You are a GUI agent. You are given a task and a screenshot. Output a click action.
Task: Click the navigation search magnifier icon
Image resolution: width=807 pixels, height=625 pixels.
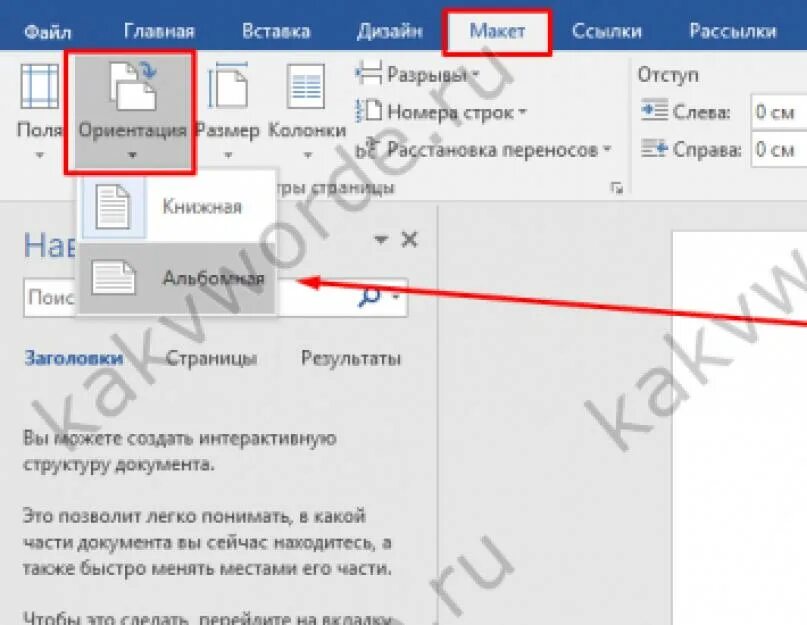[x=370, y=296]
